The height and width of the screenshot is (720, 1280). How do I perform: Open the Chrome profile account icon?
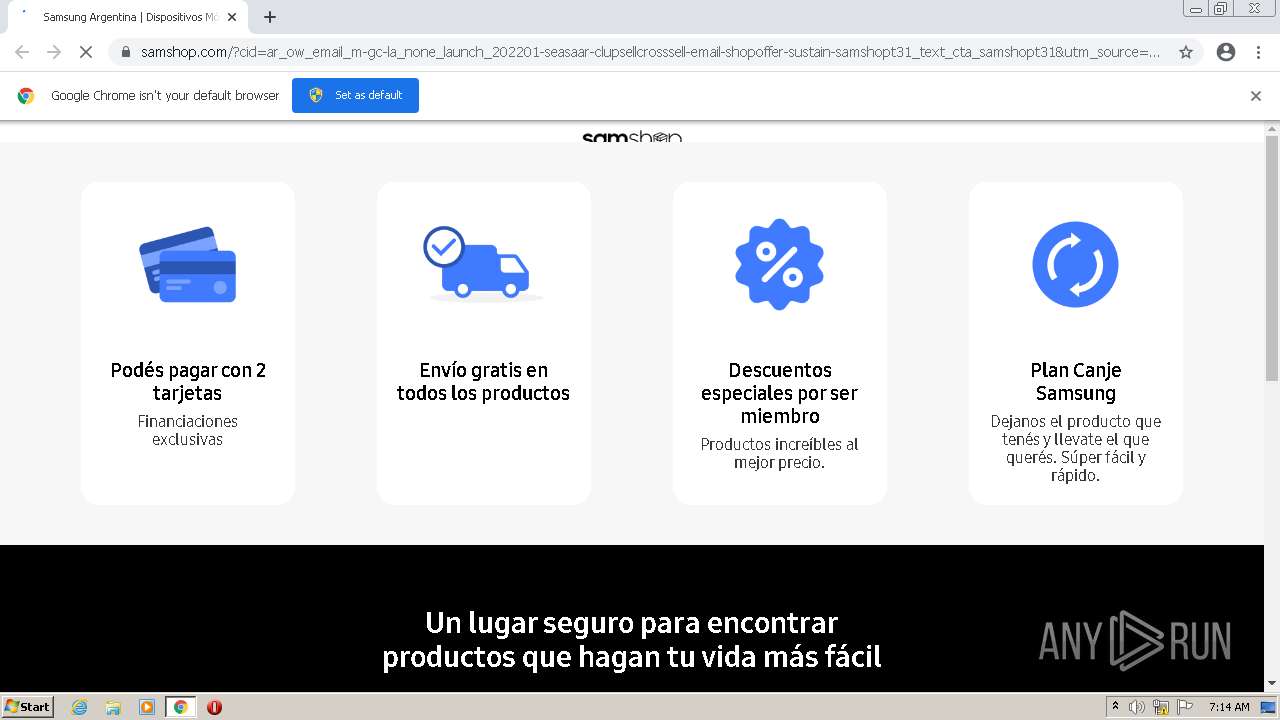pos(1226,52)
